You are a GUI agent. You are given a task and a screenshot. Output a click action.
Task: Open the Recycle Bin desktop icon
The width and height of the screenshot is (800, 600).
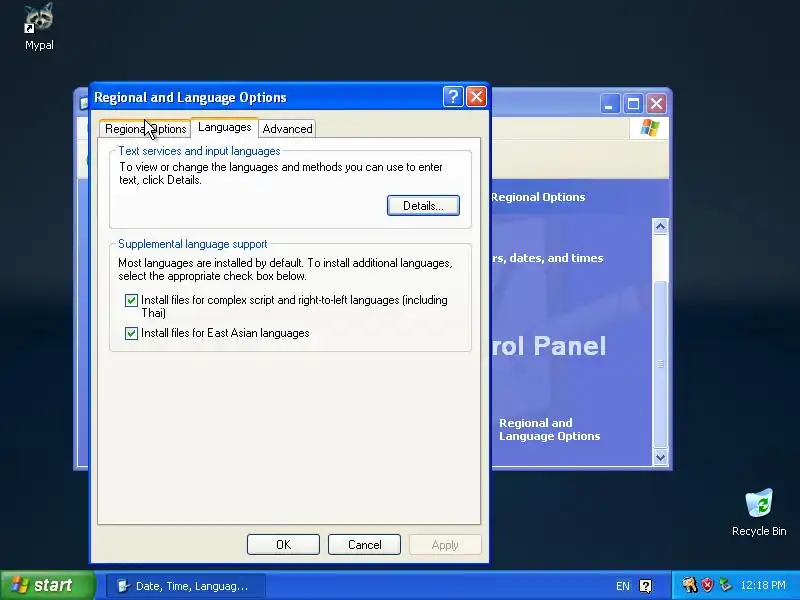pyautogui.click(x=759, y=512)
